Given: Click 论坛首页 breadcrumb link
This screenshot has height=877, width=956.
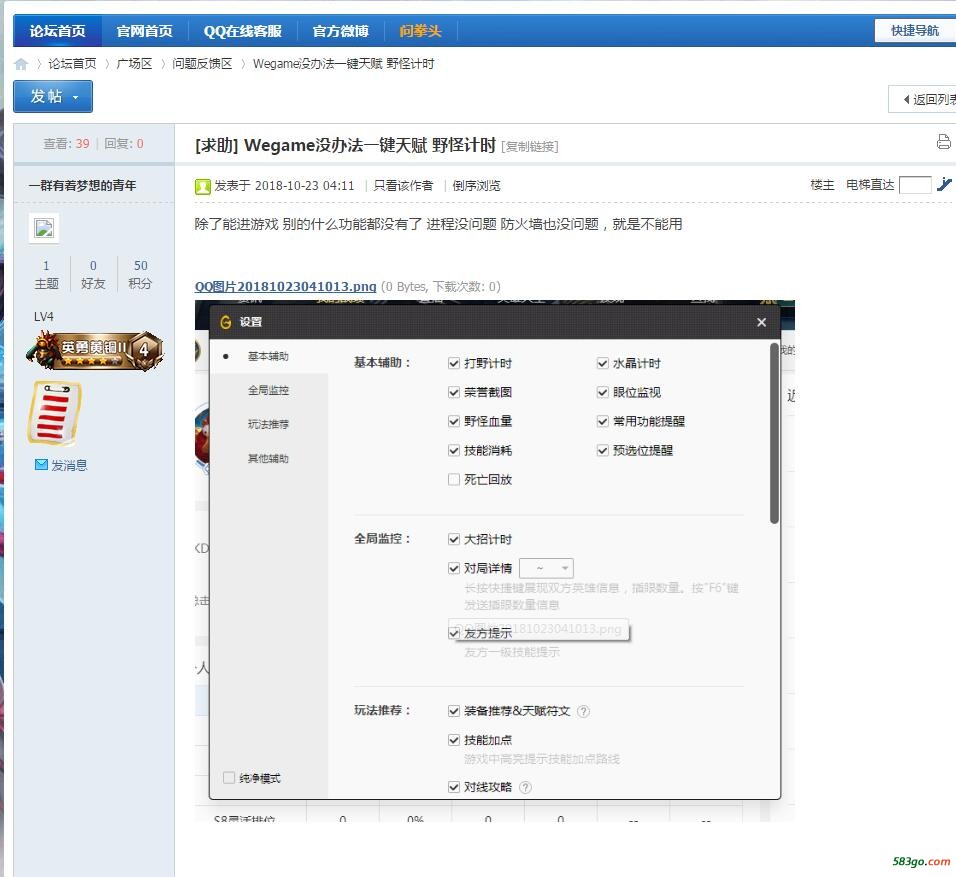Looking at the screenshot, I should pos(72,64).
